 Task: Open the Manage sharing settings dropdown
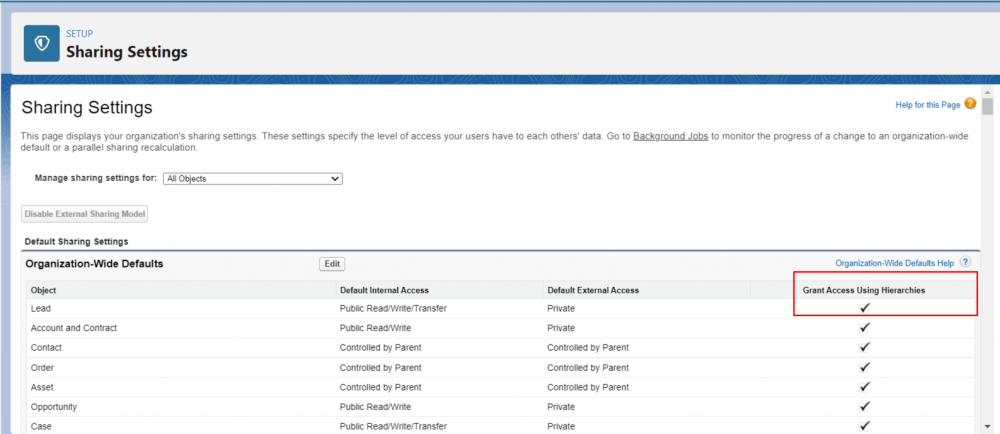click(252, 179)
